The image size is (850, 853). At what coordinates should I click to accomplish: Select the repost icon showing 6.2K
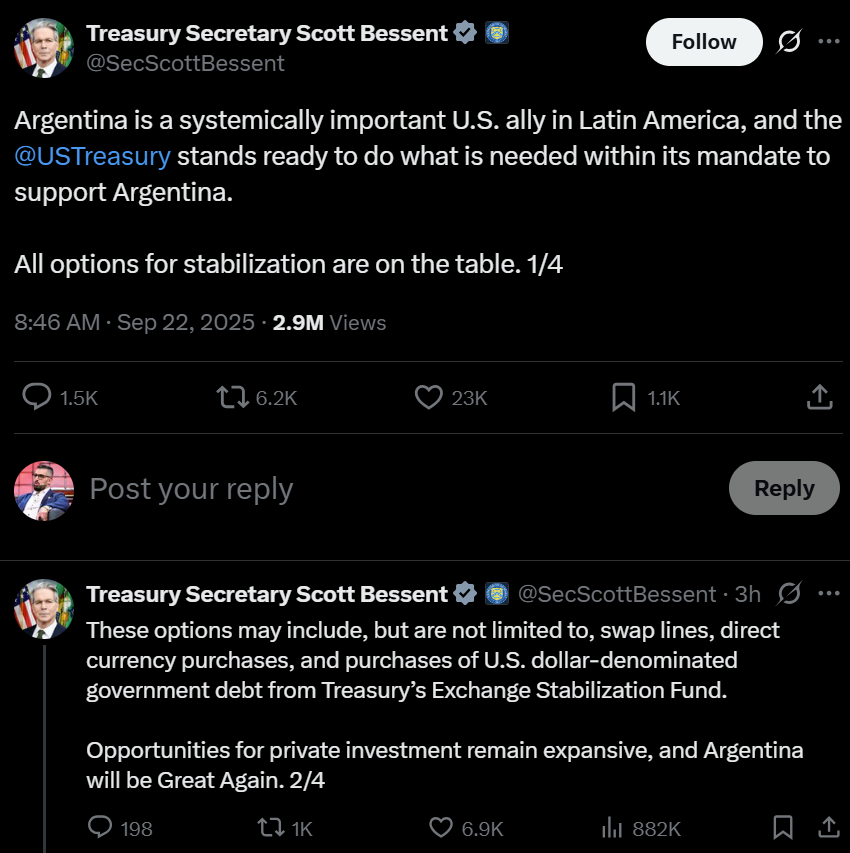click(232, 397)
